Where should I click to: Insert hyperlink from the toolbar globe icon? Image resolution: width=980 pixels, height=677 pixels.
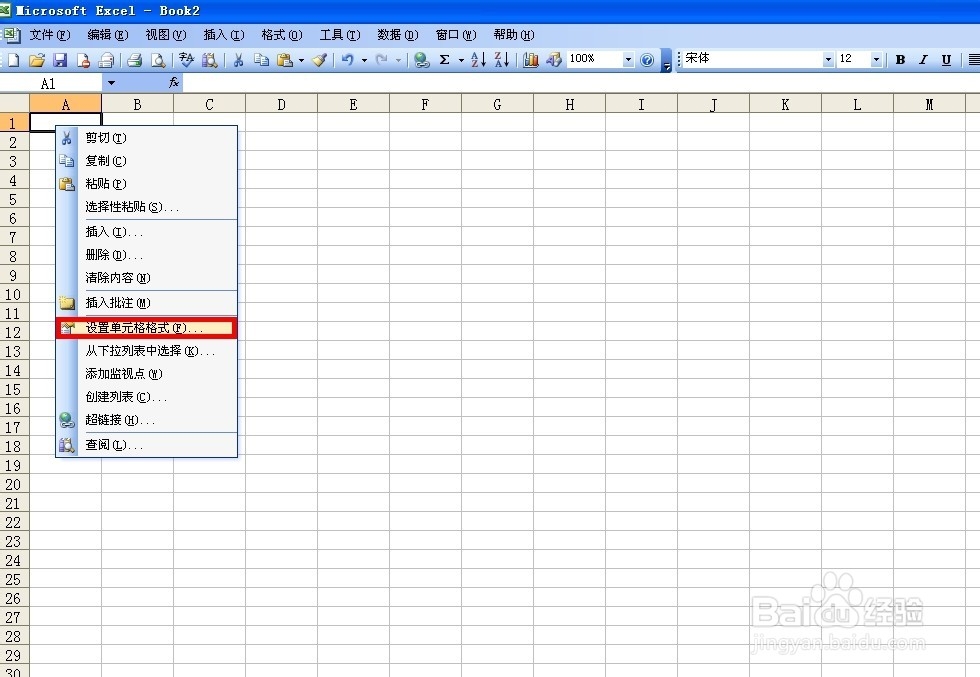pos(422,60)
